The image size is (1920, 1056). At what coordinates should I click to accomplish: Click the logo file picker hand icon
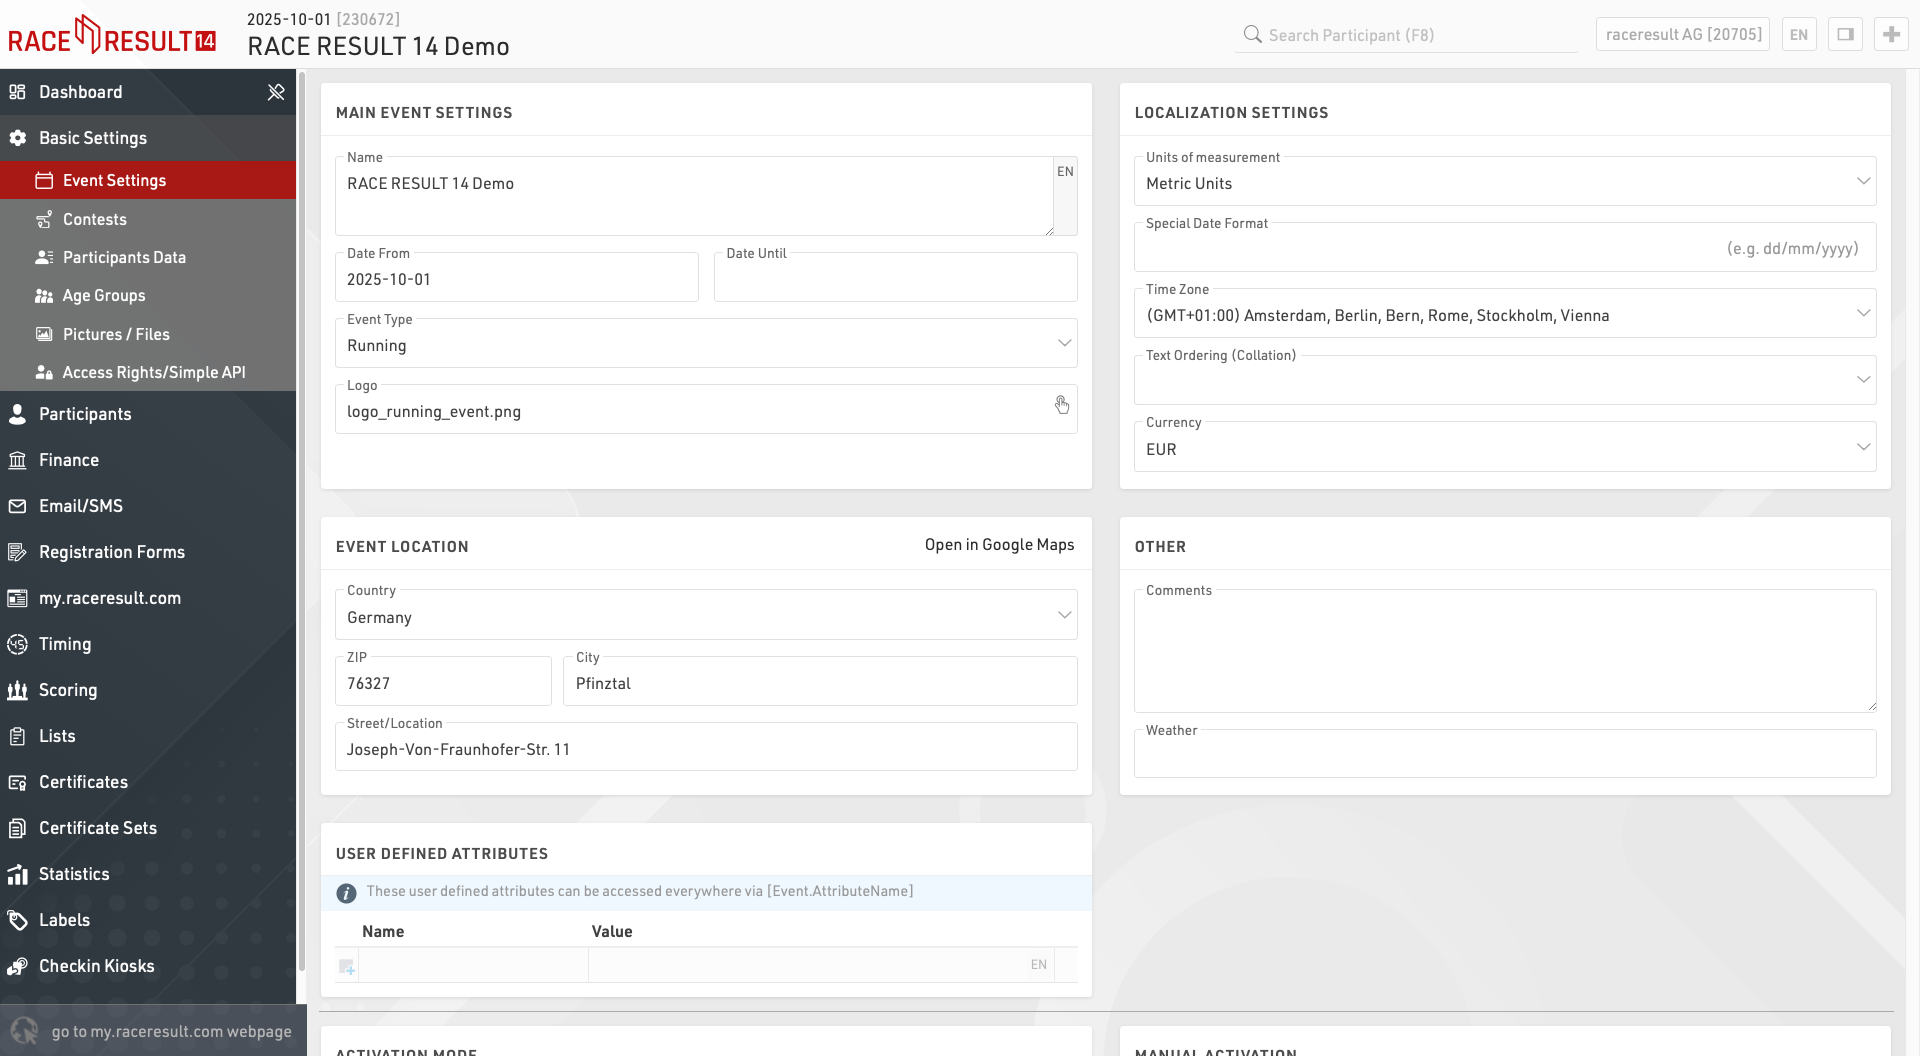1061,405
